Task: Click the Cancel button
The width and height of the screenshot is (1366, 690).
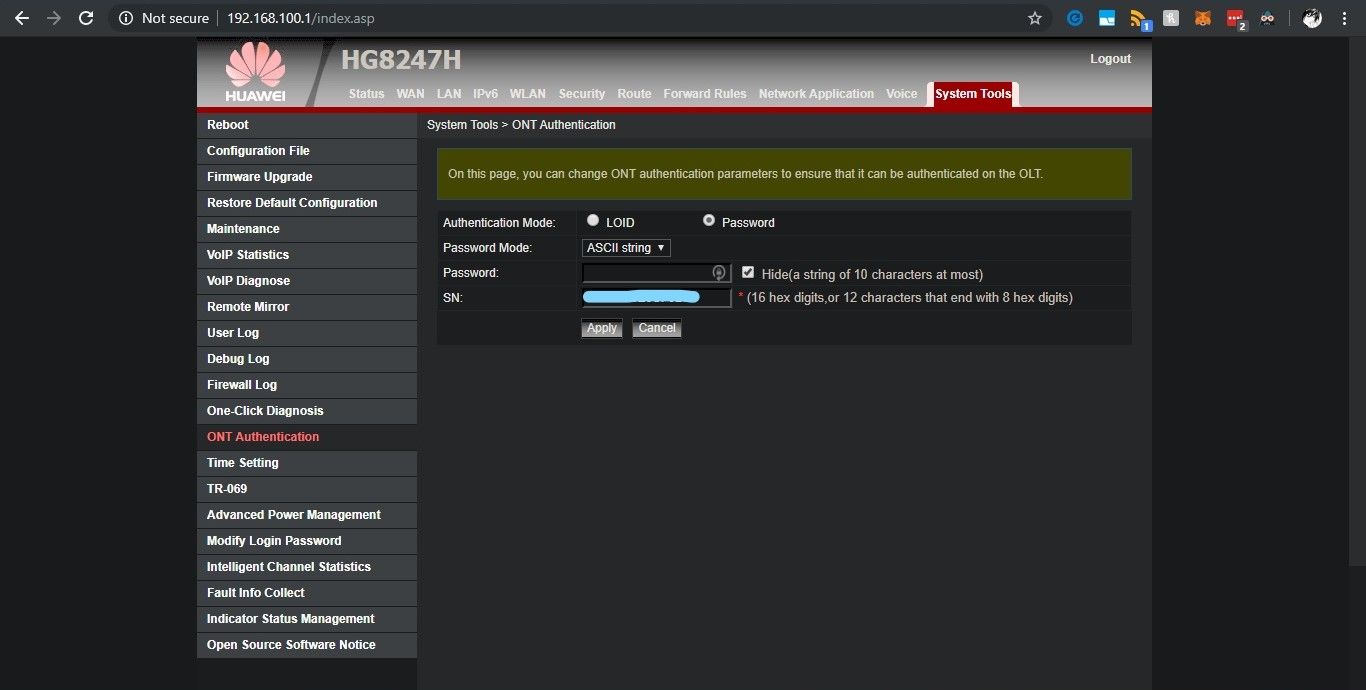Action: click(x=656, y=328)
